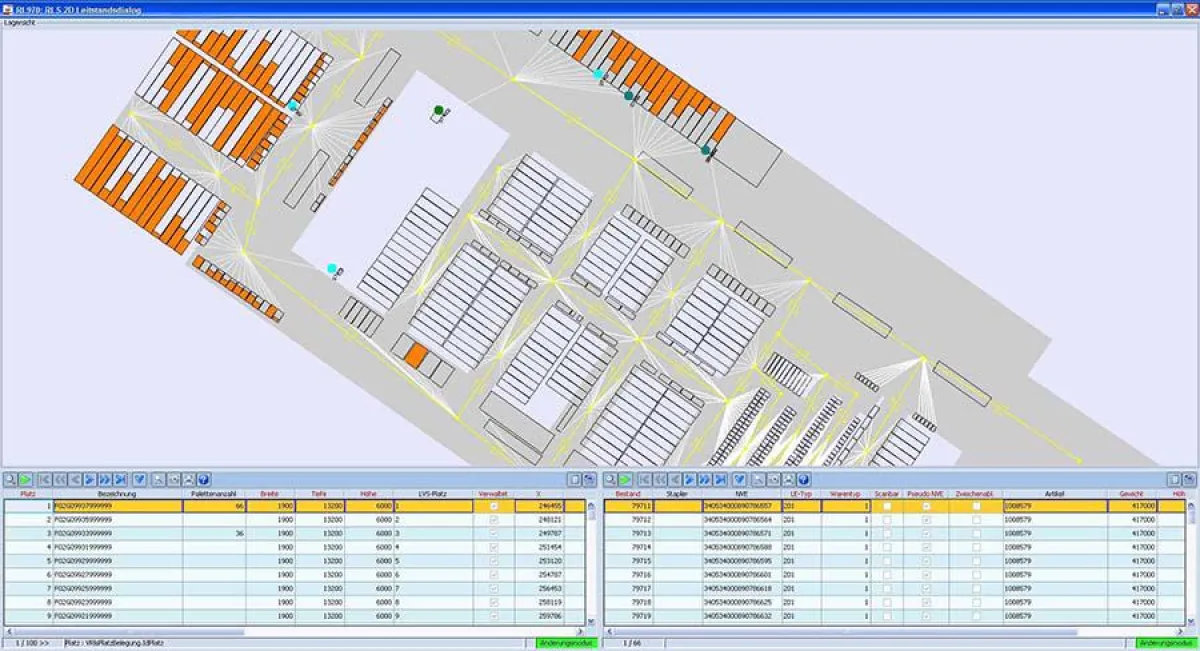Jump to last record in left table toolbar
This screenshot has height=651, width=1200.
[x=121, y=481]
